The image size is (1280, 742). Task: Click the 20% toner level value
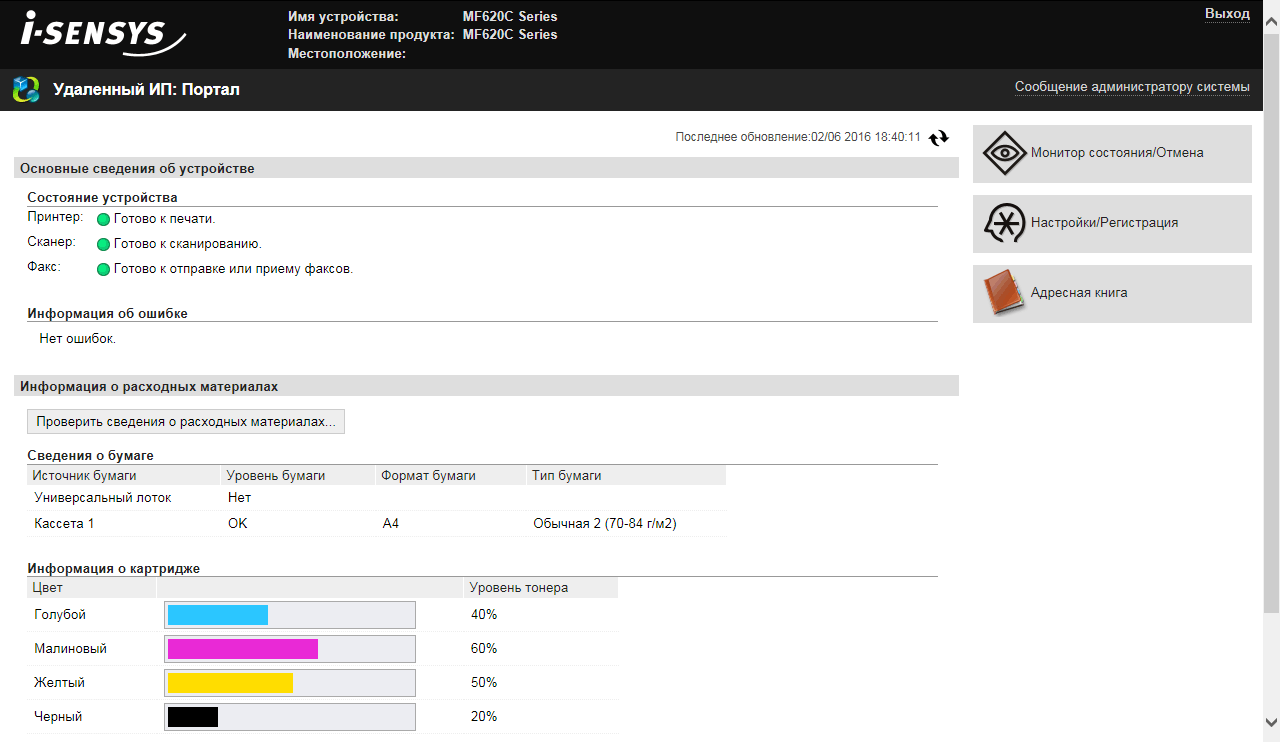pyautogui.click(x=484, y=717)
